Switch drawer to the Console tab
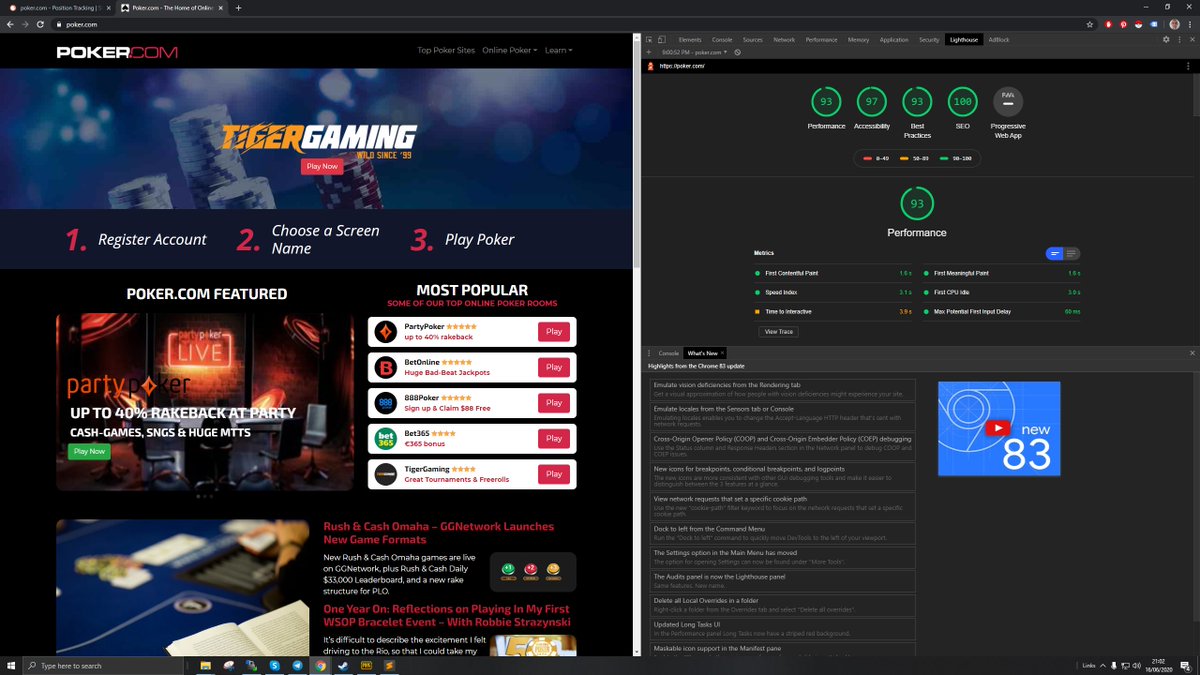The image size is (1200, 675). pos(668,353)
